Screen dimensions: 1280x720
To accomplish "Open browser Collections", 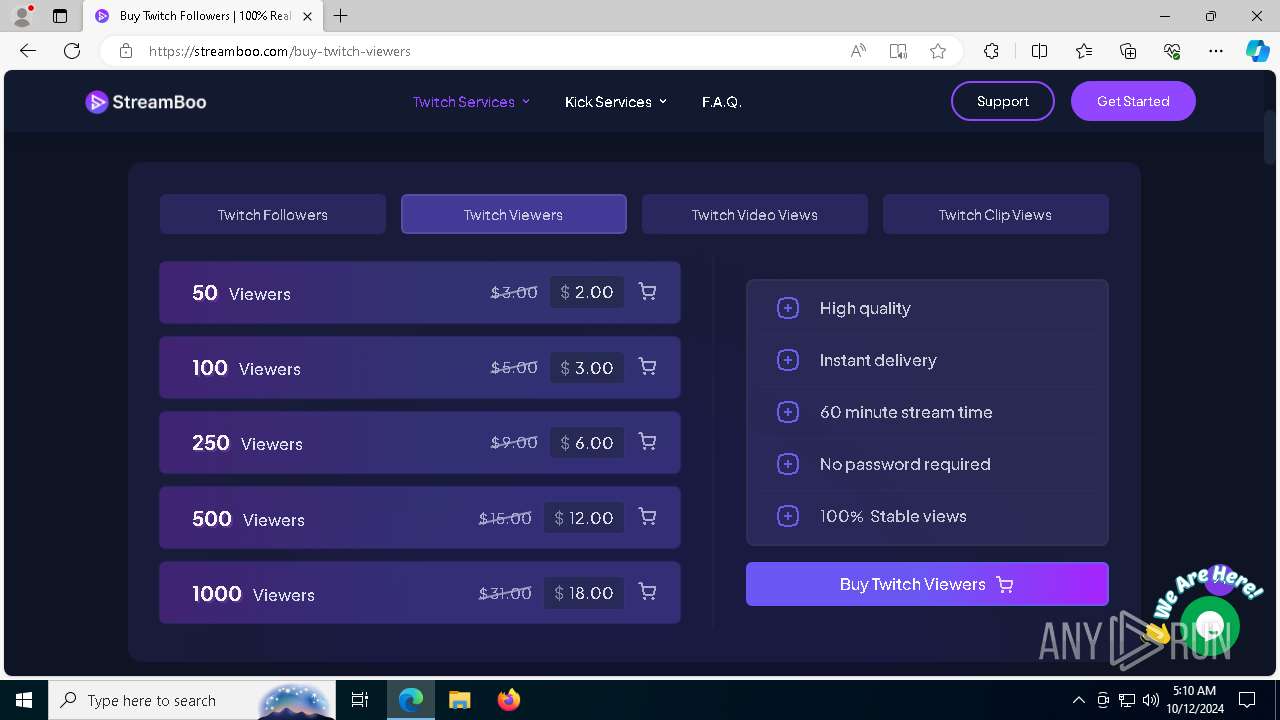I will coord(1128,51).
